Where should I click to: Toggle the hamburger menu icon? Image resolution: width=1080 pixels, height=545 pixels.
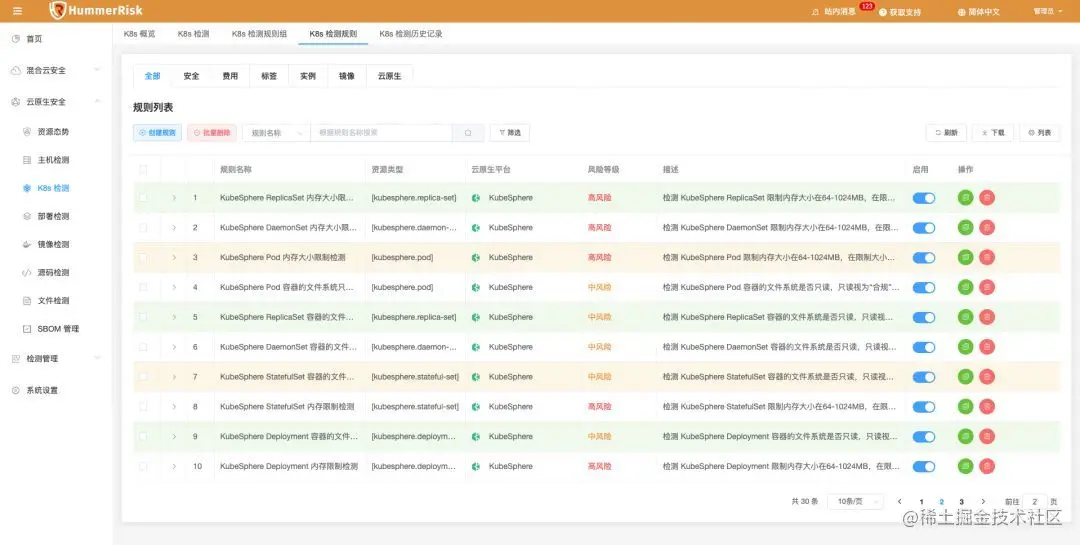pyautogui.click(x=17, y=11)
